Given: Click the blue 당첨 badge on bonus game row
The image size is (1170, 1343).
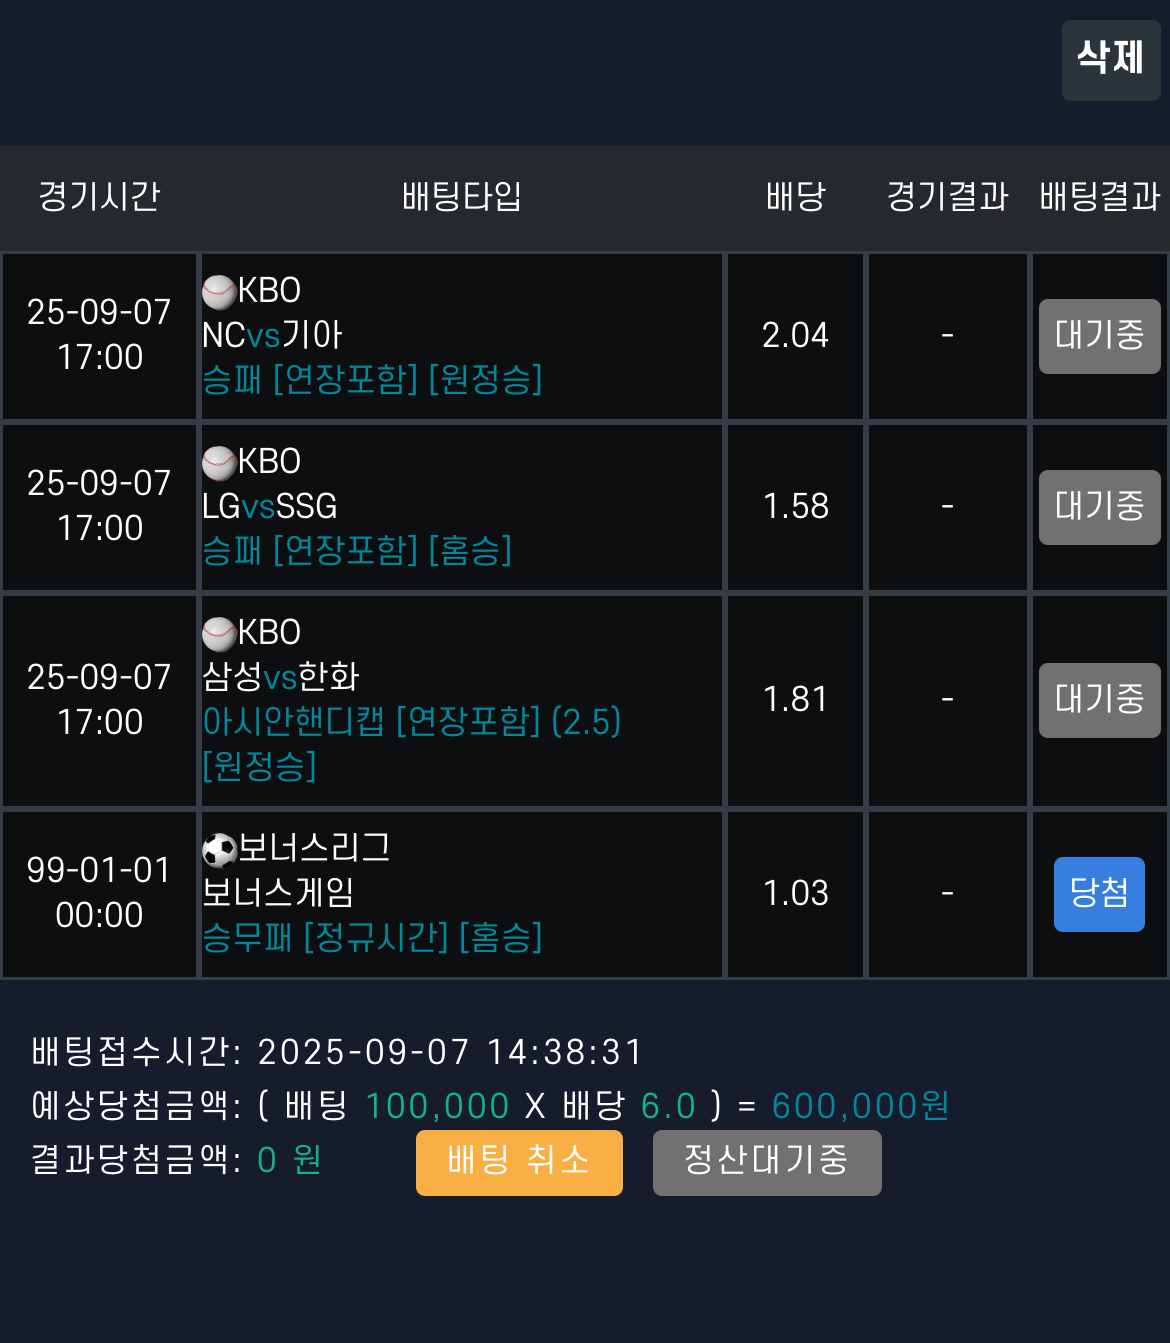Looking at the screenshot, I should coord(1099,893).
